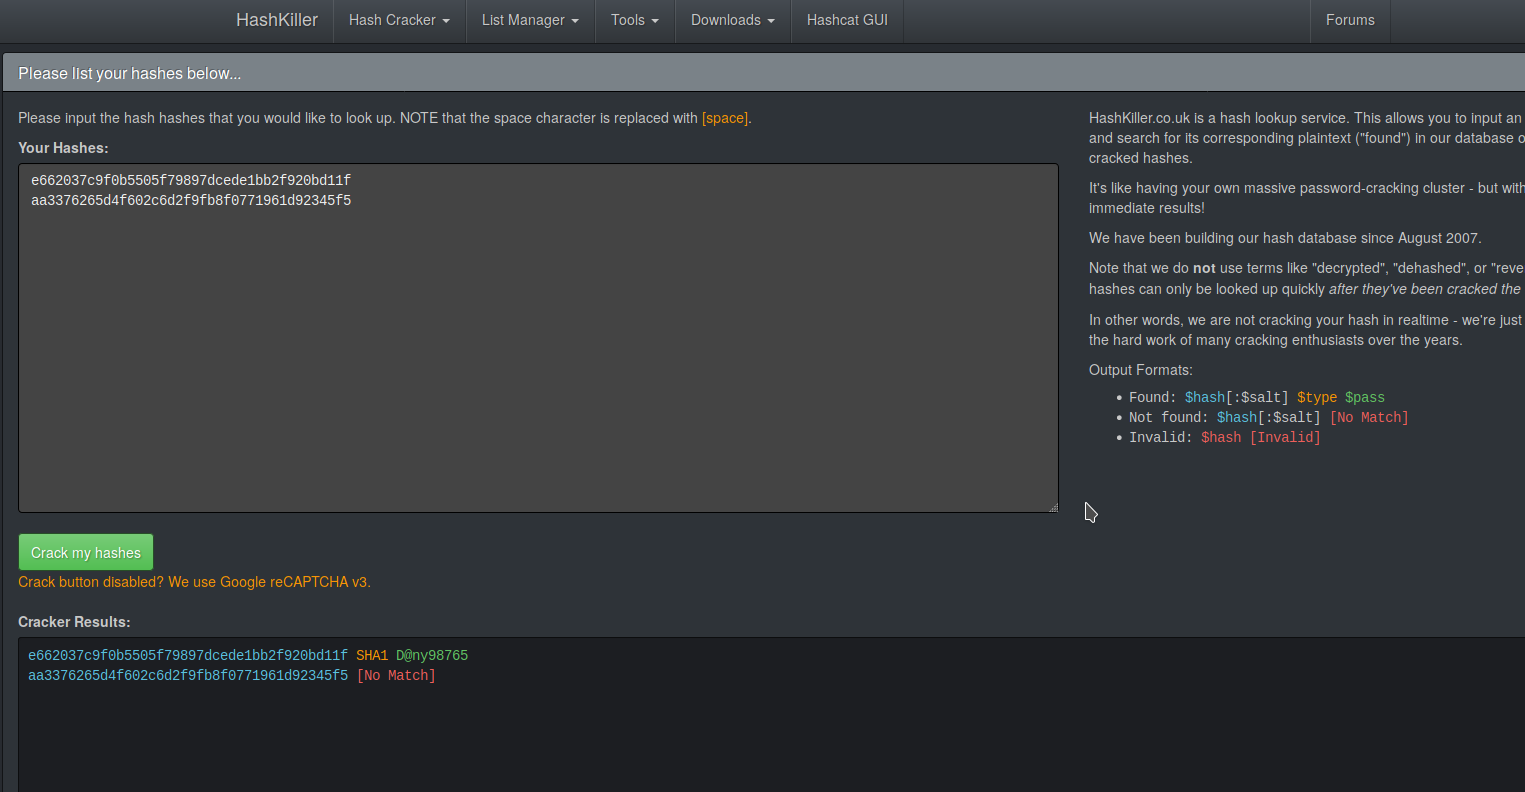
Task: Click the [No Match] result text
Action: point(396,676)
